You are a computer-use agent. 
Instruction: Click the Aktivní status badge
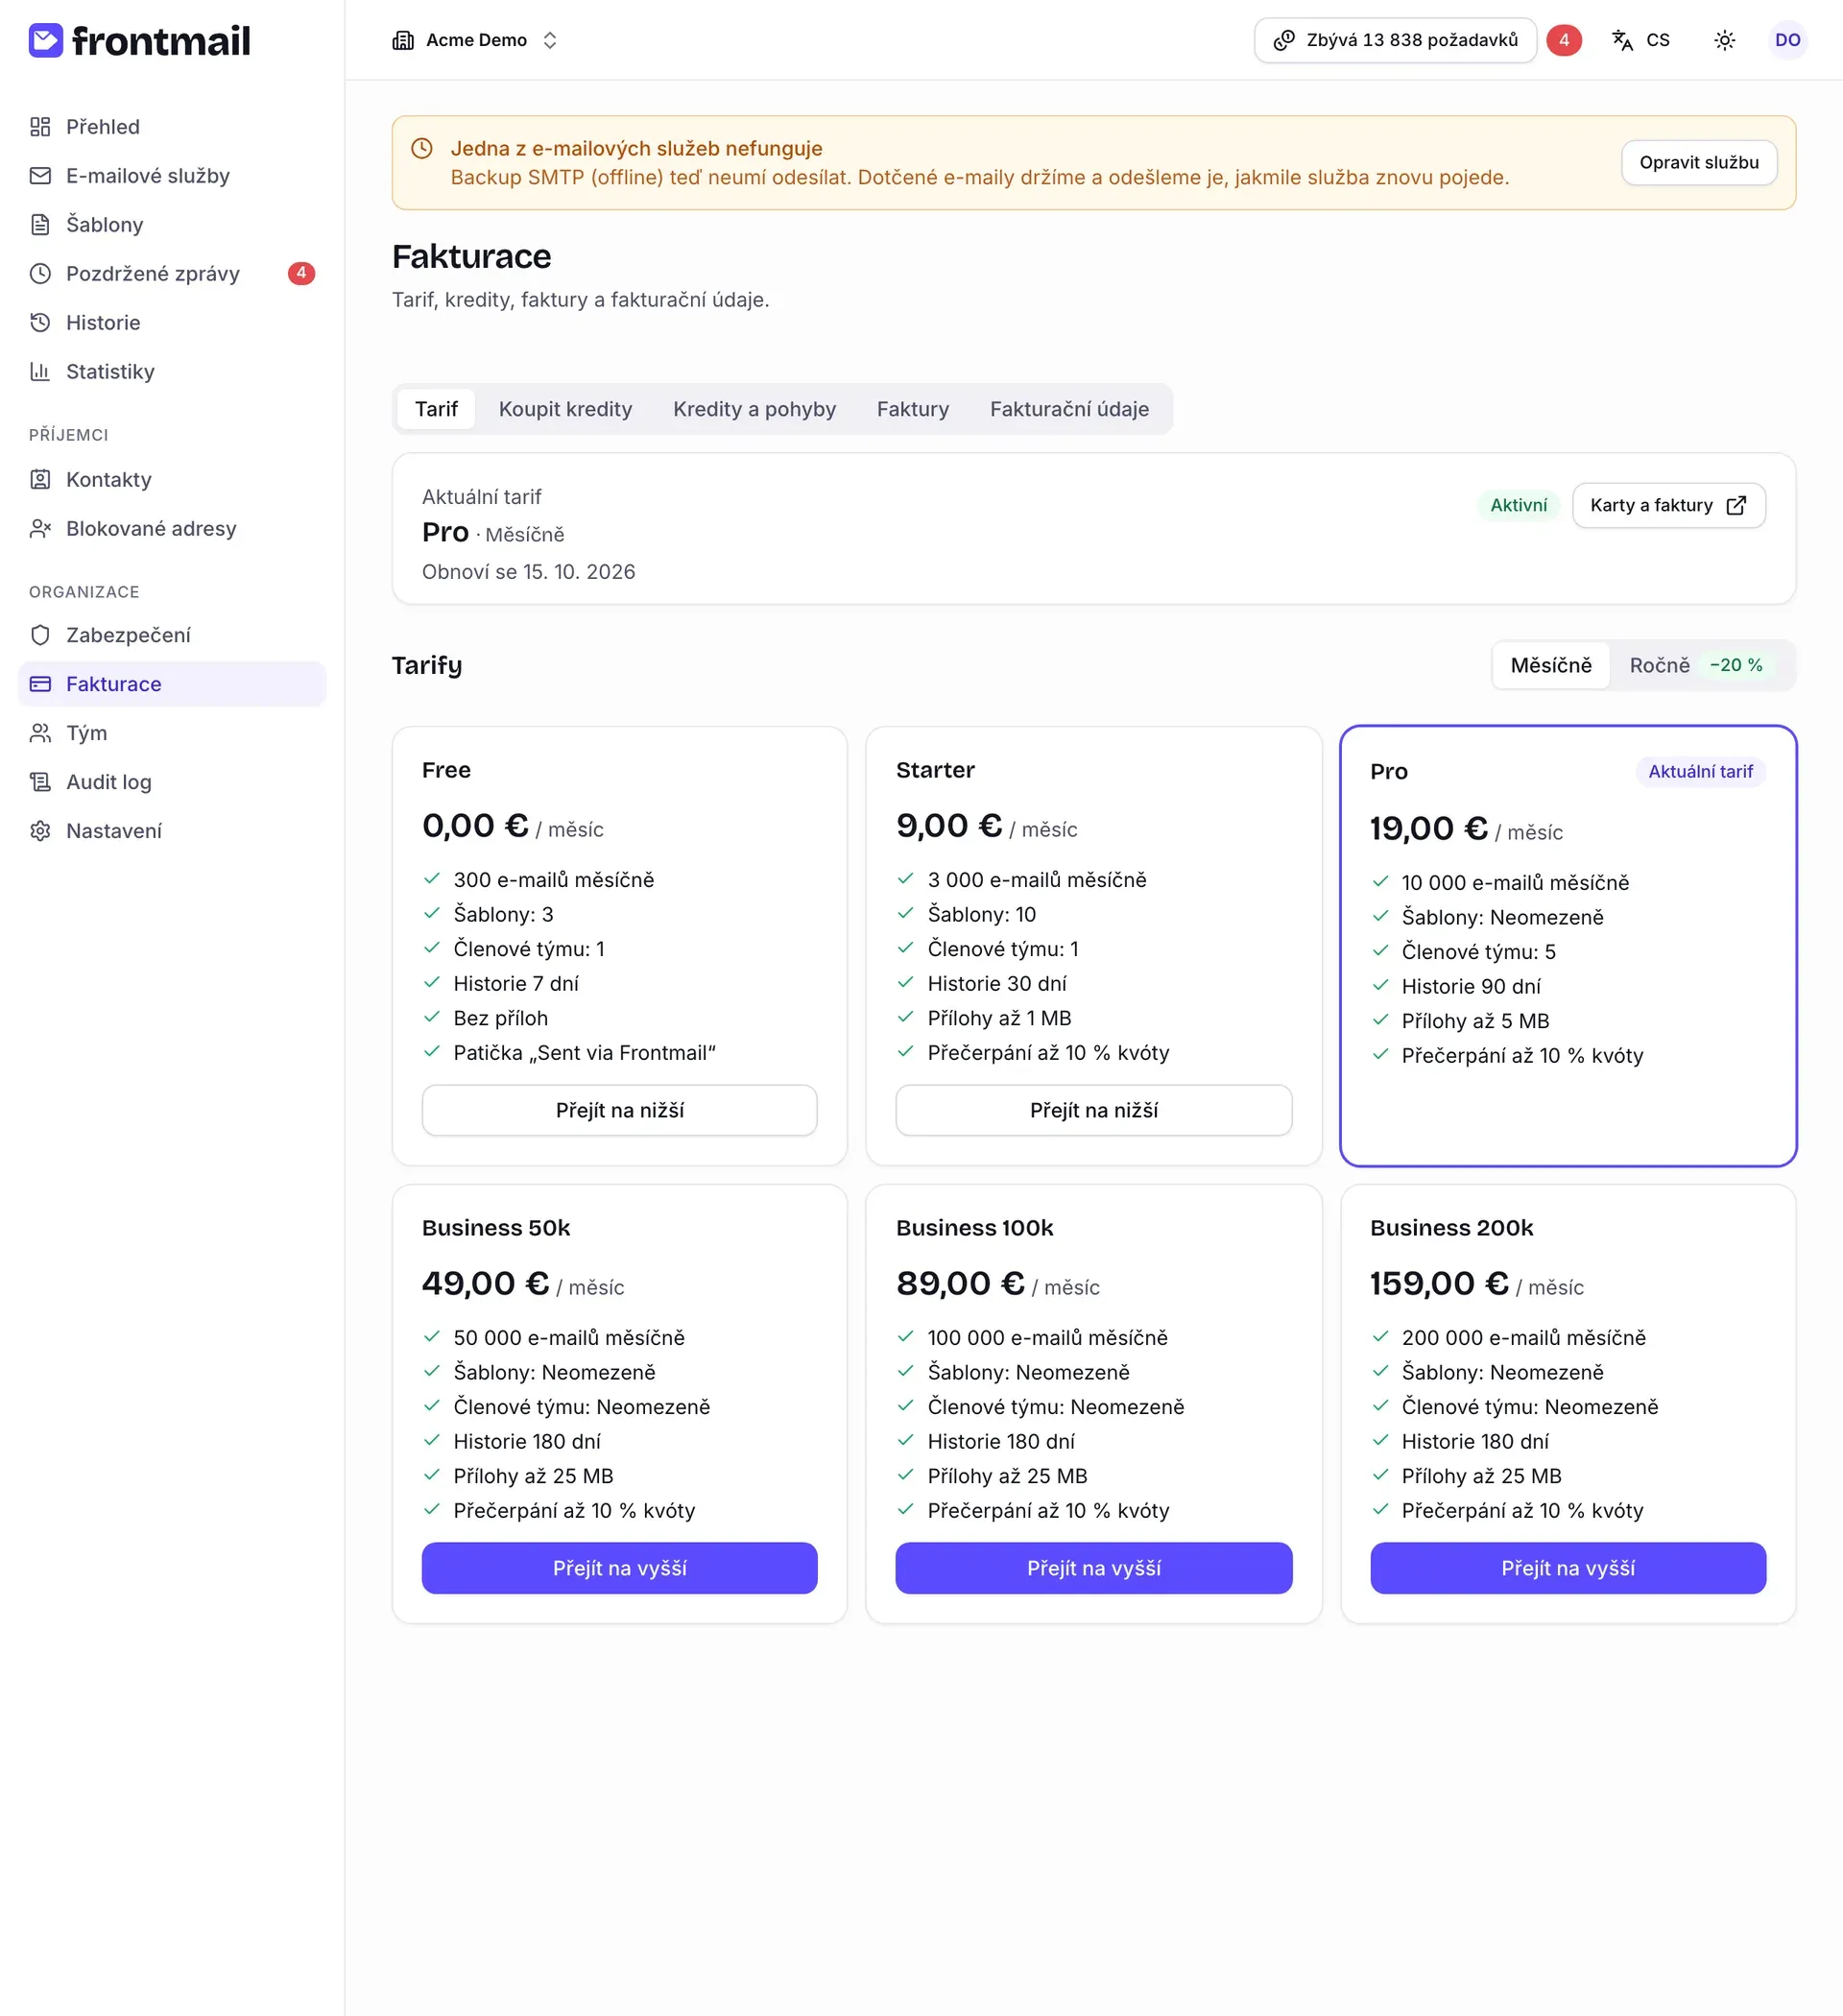[1518, 506]
